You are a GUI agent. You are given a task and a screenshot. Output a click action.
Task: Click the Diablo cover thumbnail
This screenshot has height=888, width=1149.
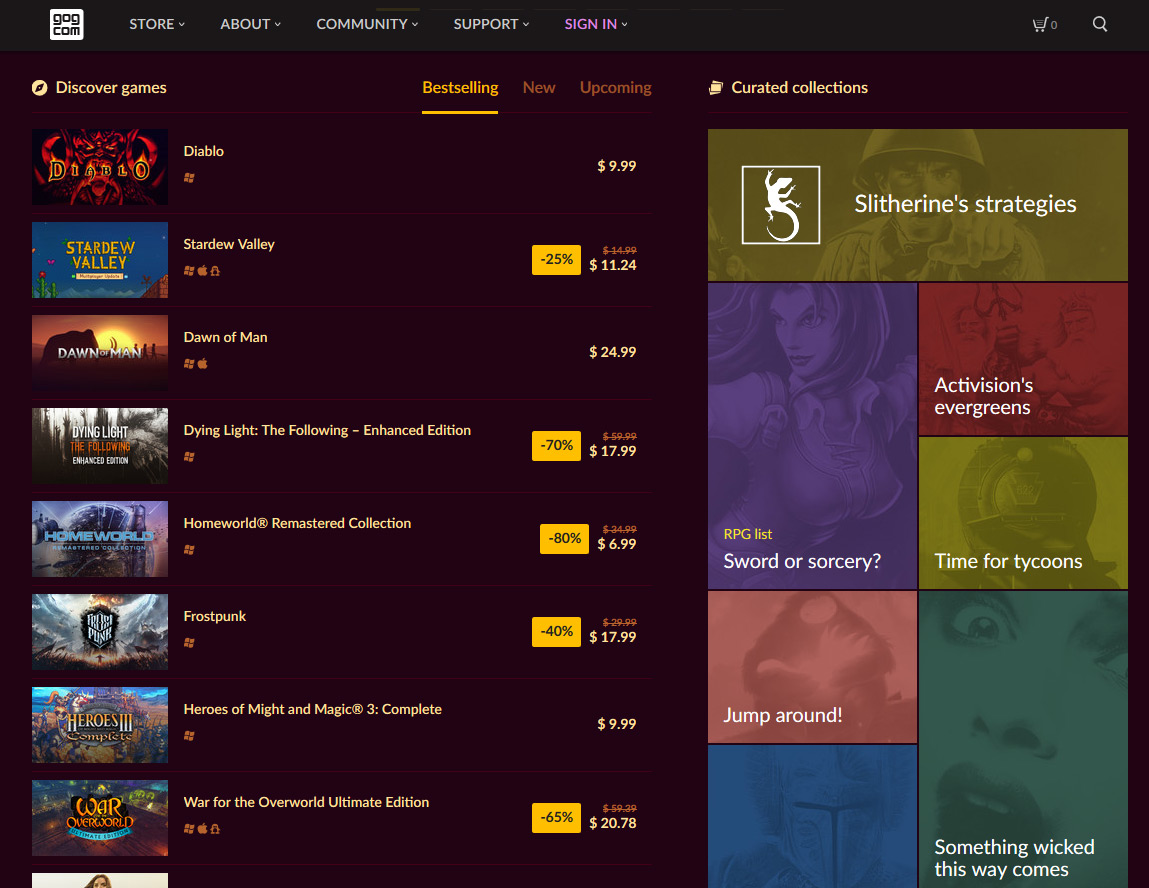tap(100, 167)
